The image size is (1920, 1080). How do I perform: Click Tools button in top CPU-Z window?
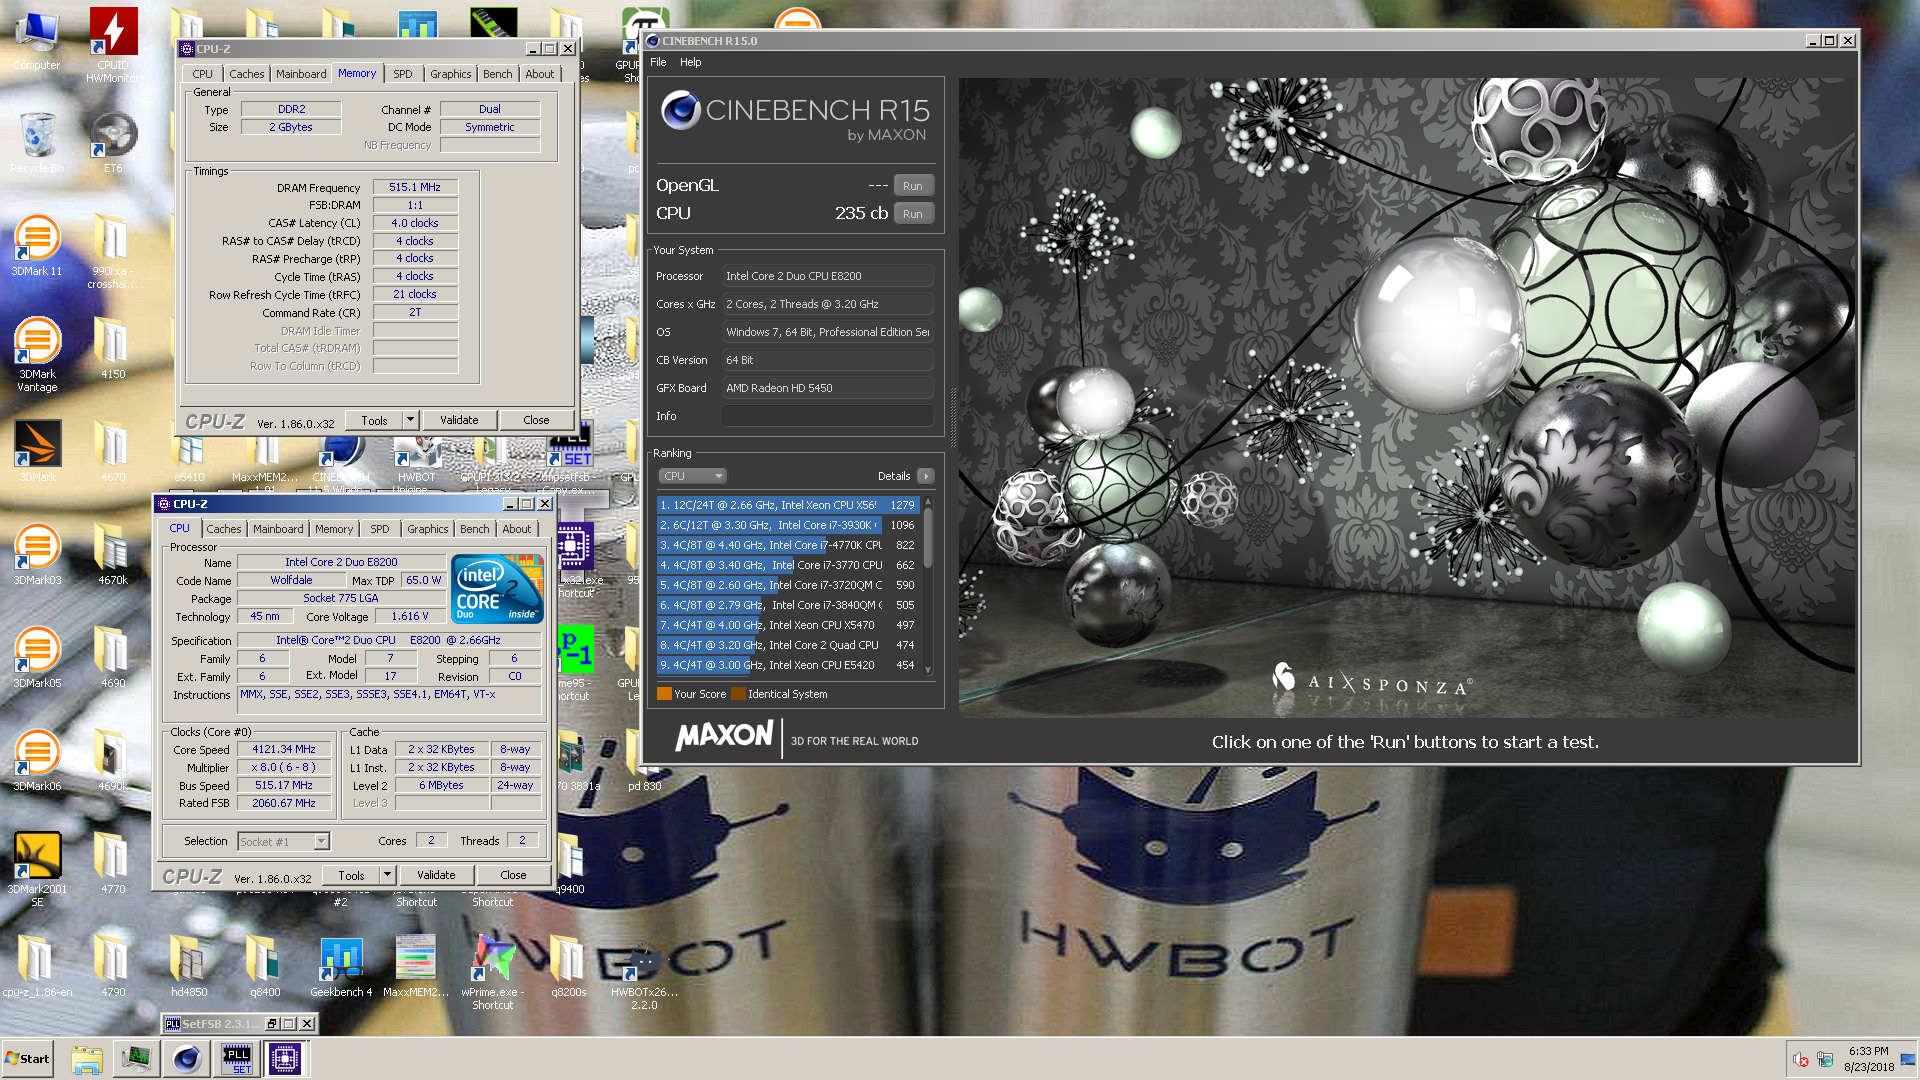click(x=374, y=421)
